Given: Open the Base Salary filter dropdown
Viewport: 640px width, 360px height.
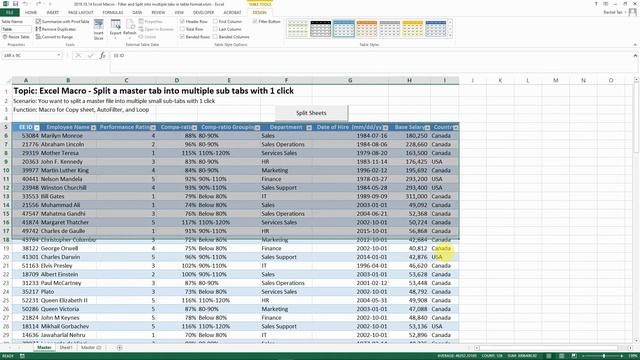Looking at the screenshot, I should [x=427, y=128].
